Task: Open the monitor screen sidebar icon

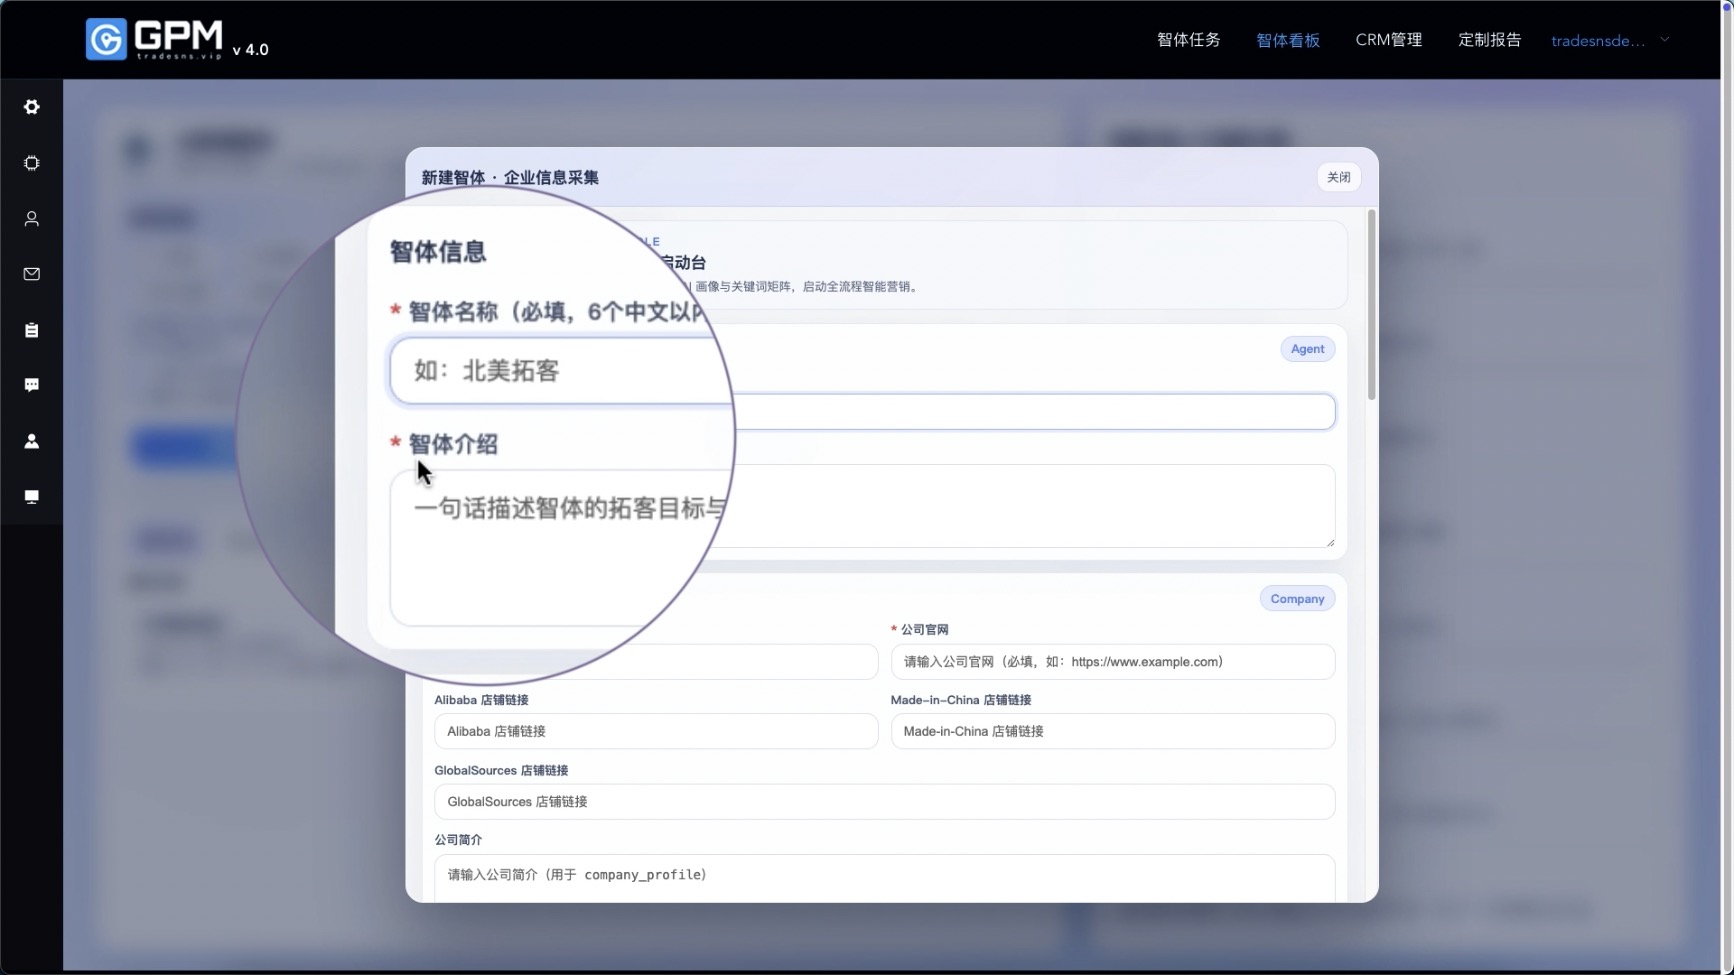Action: (x=32, y=497)
